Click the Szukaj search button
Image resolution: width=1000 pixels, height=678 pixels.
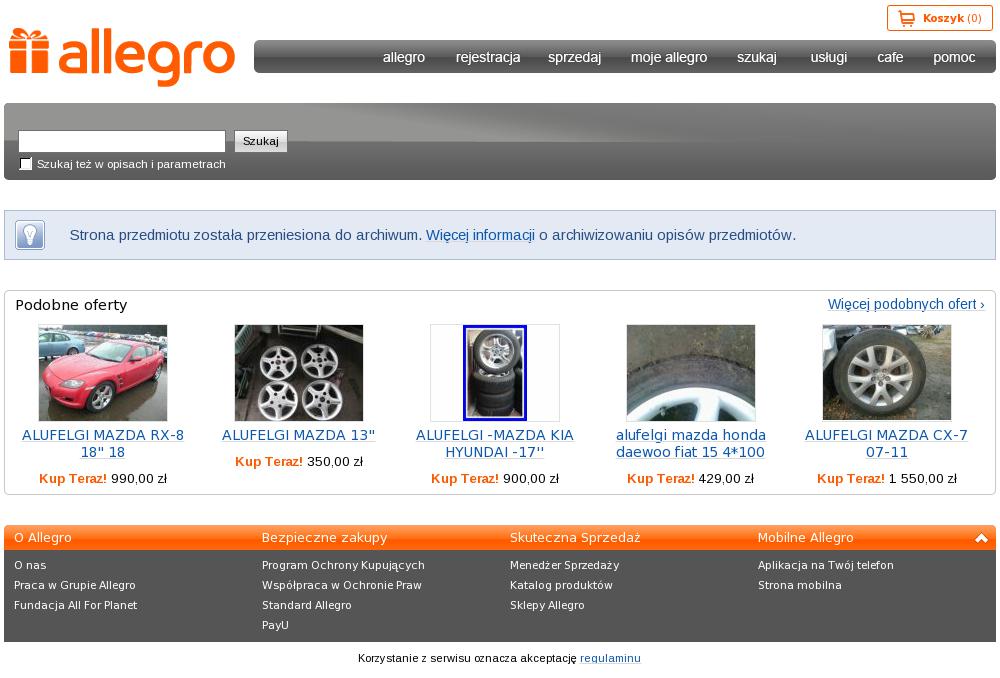[x=261, y=141]
